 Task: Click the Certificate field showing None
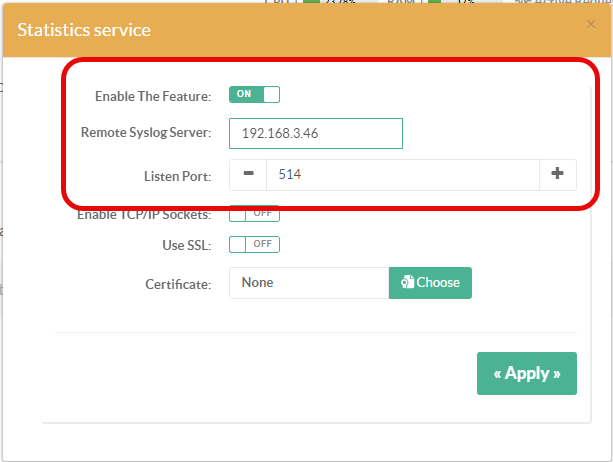tap(308, 283)
